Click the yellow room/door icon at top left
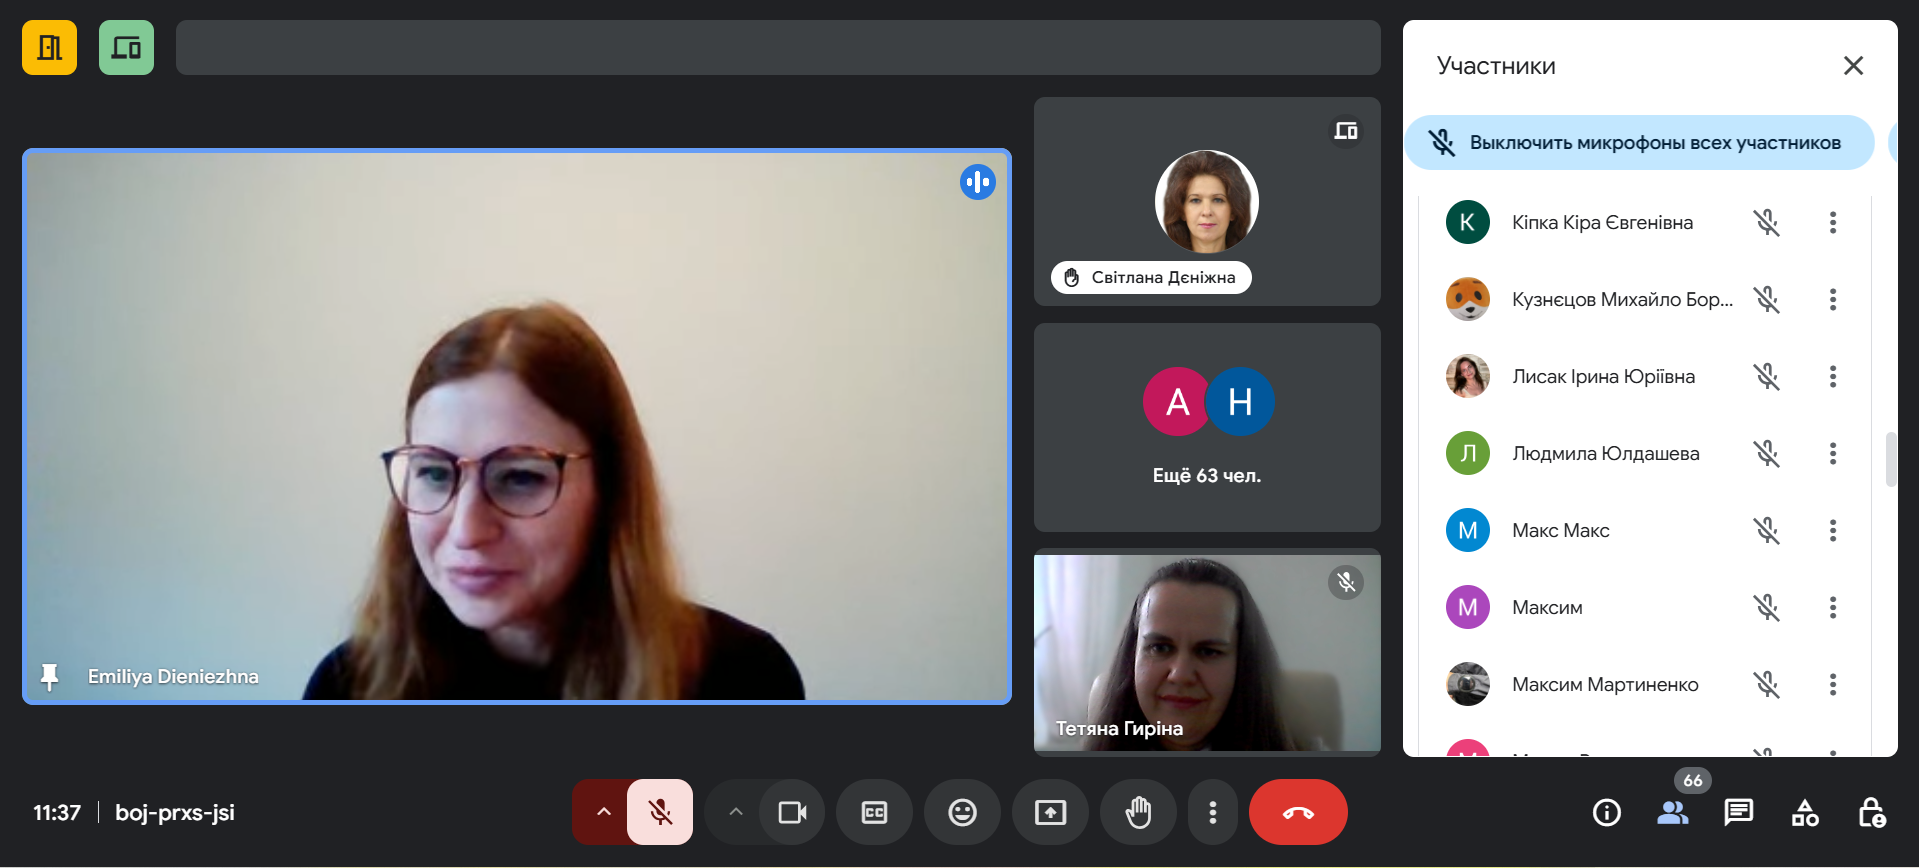 point(49,47)
